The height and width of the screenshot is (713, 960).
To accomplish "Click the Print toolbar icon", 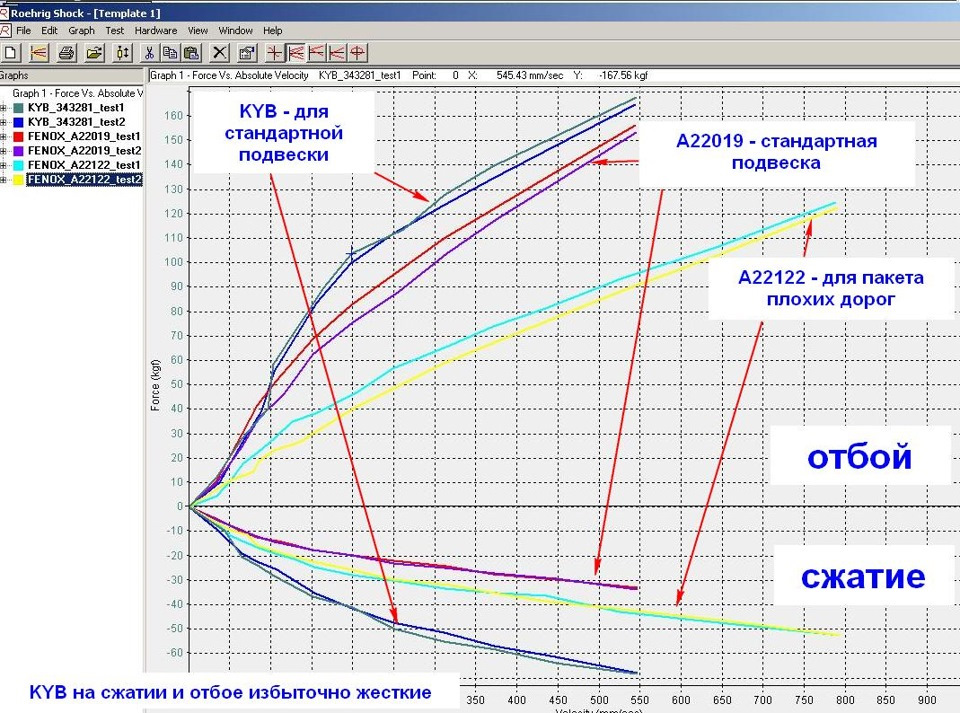I will [67, 53].
